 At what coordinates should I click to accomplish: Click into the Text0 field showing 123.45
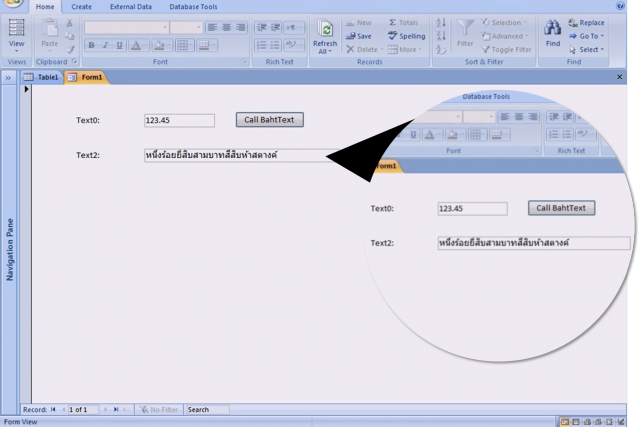pos(179,120)
